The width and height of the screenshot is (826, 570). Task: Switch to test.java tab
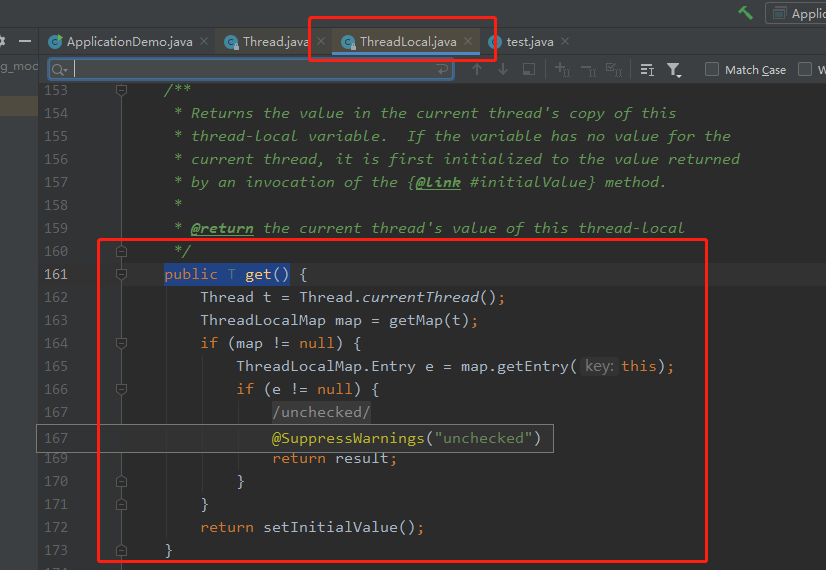click(529, 42)
